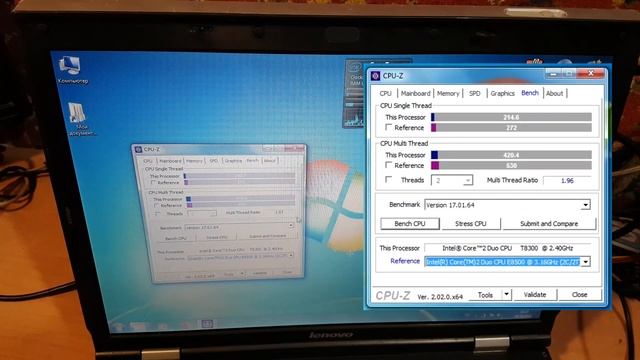Click the CPU-Z title bar icon in front window
Screen dimensions: 640x360
tap(376, 76)
